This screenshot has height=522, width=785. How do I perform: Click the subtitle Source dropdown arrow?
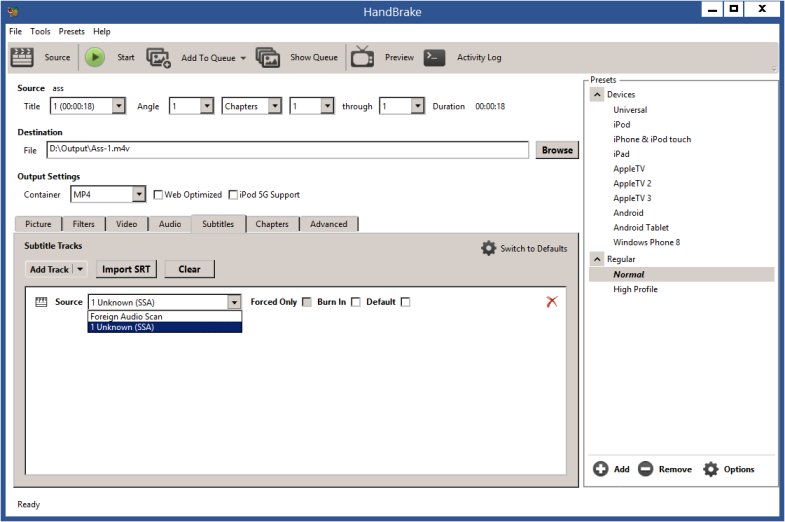(x=234, y=302)
